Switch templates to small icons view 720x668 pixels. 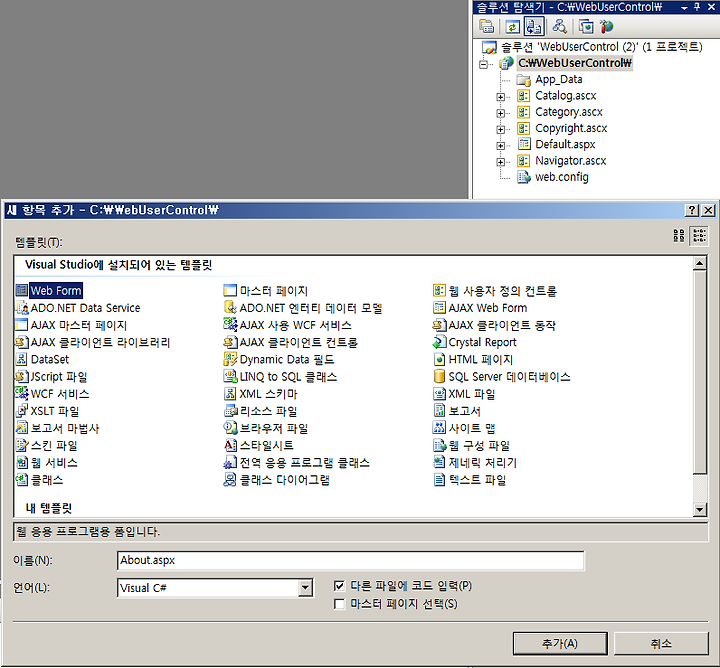[x=699, y=236]
